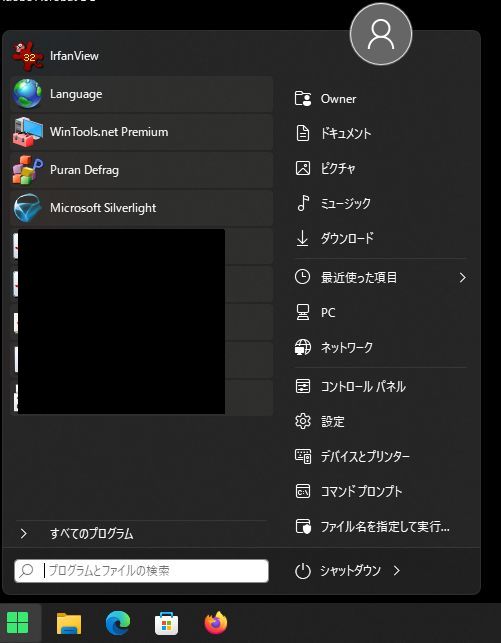Viewport: 501px width, 643px height.
Task: Click the コントロール パネル icon
Action: [303, 386]
